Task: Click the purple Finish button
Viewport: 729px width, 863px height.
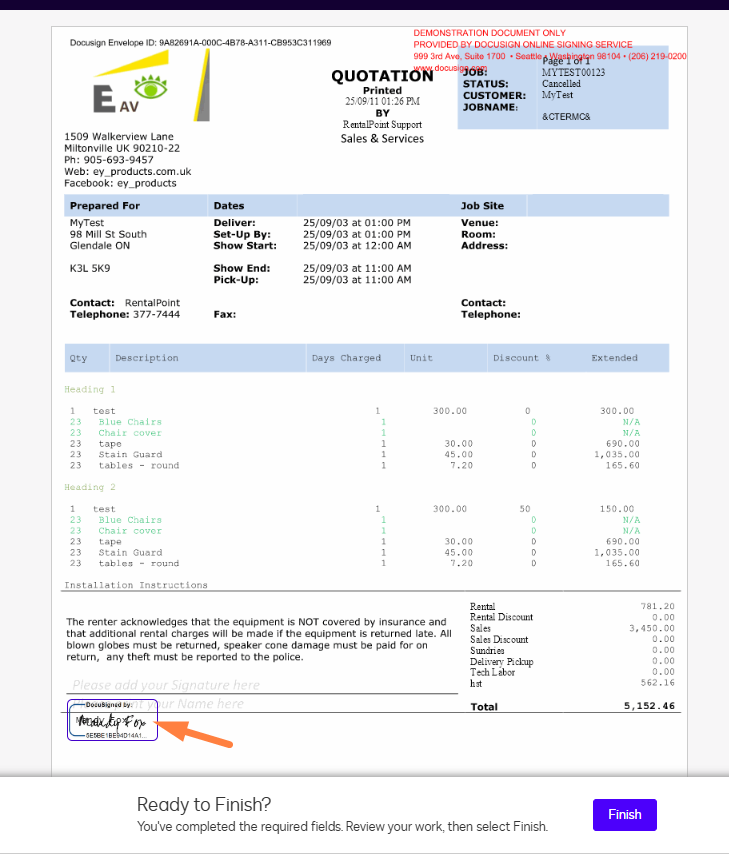Action: [624, 815]
